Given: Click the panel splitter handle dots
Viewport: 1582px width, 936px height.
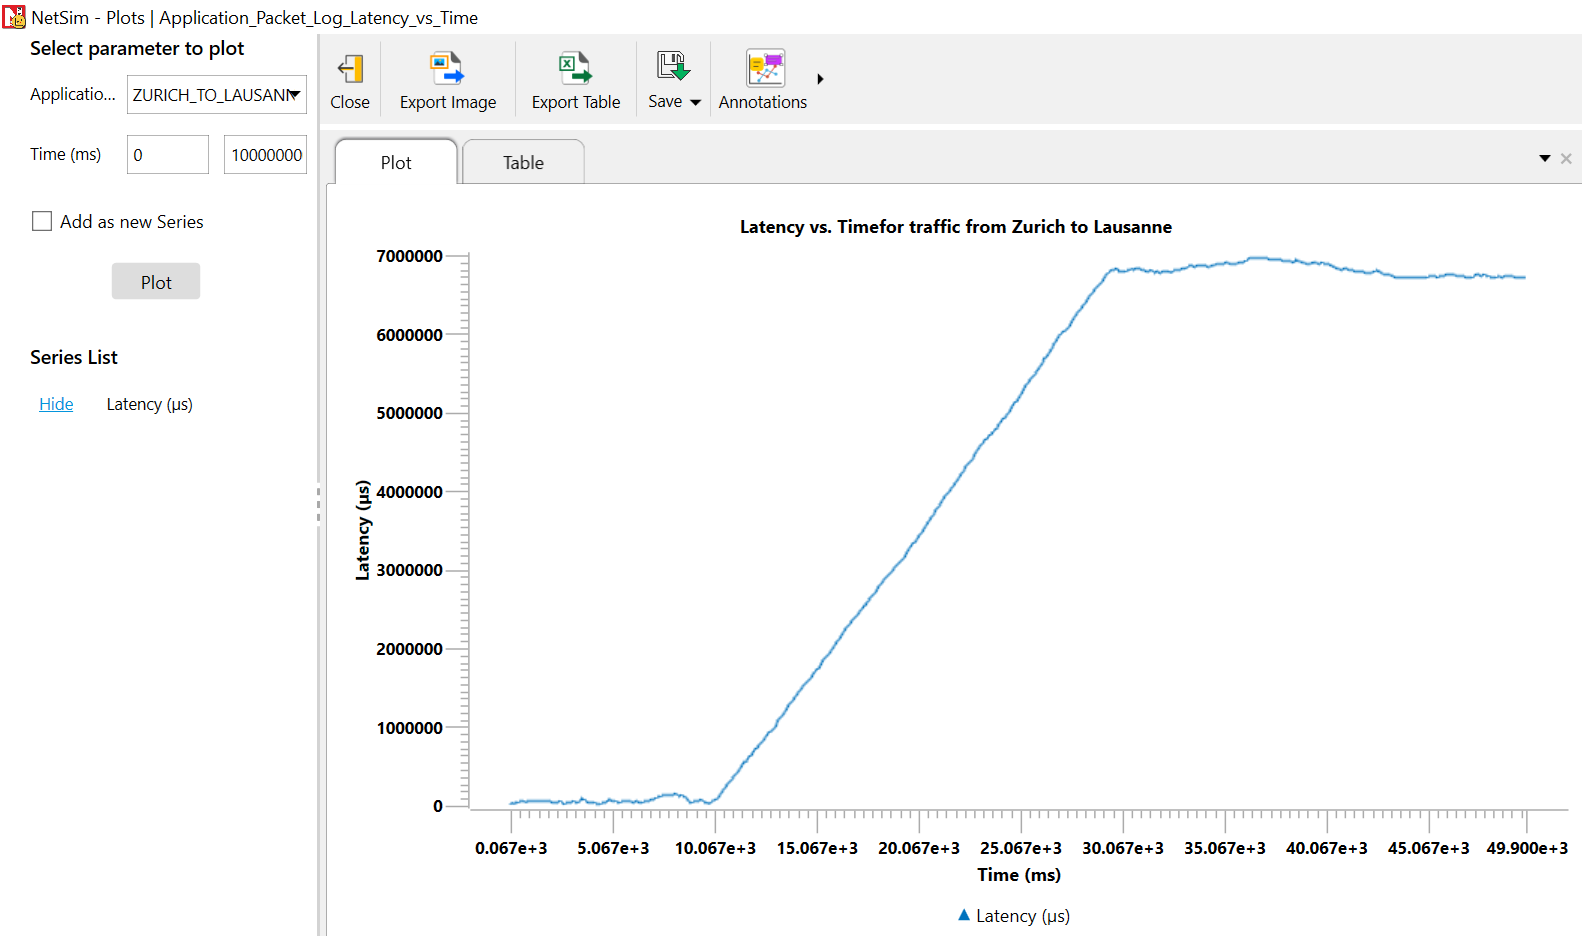Looking at the screenshot, I should [319, 503].
